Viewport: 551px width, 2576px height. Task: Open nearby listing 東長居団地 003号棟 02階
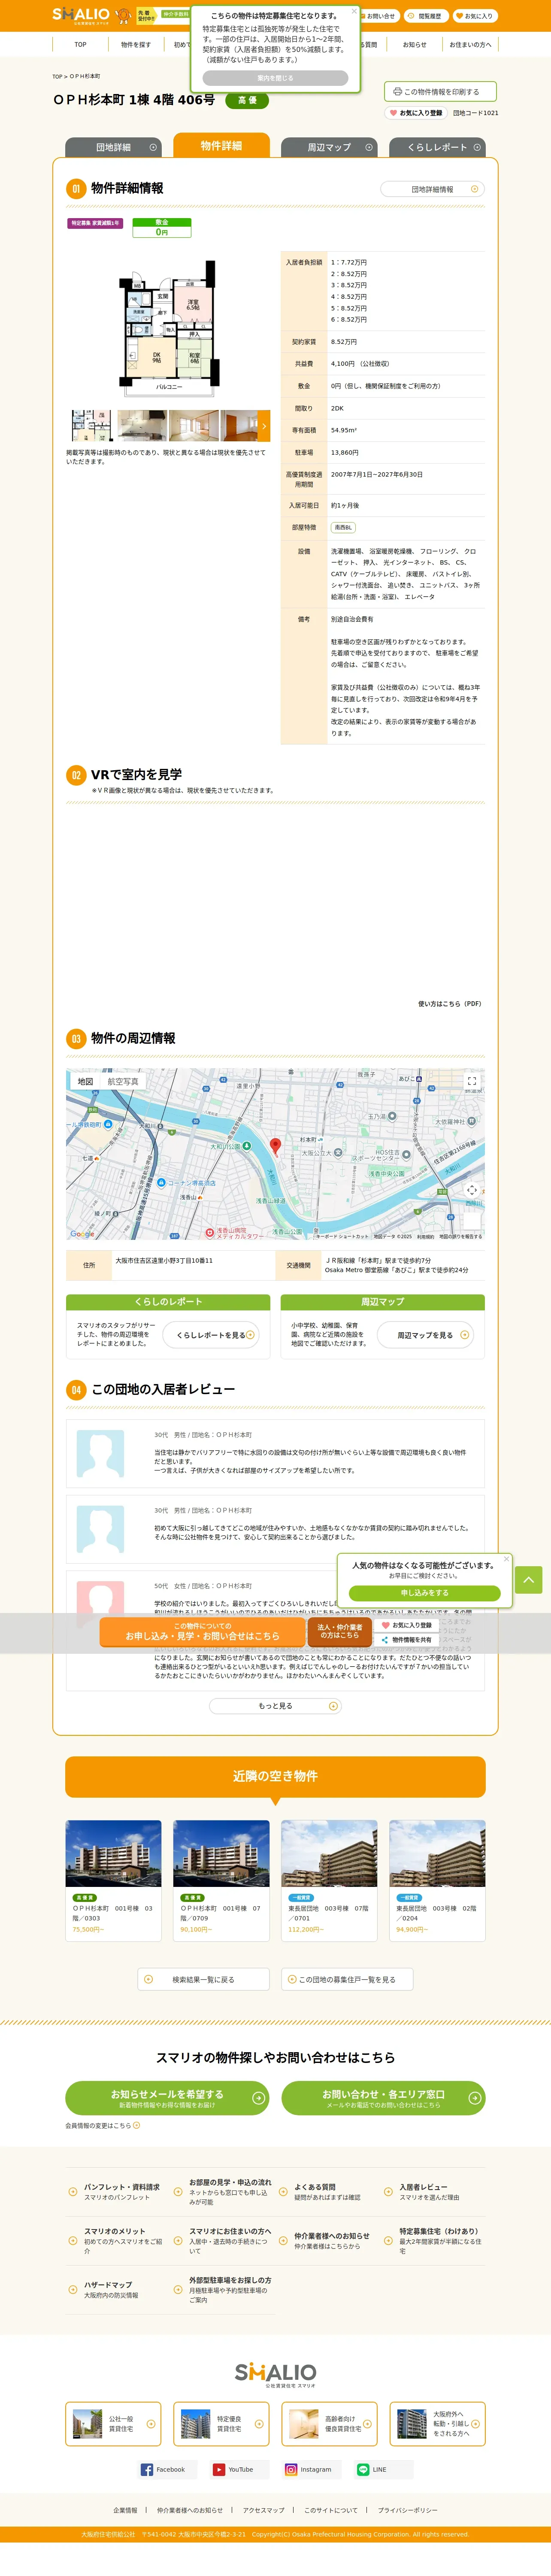click(x=437, y=1880)
